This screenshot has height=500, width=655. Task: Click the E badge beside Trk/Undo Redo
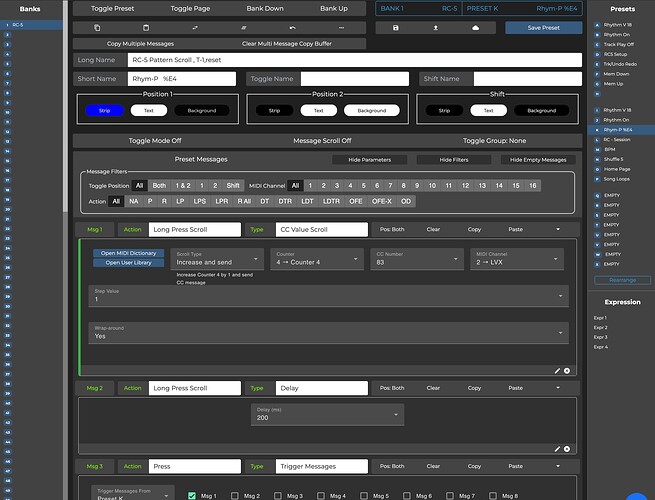point(597,64)
